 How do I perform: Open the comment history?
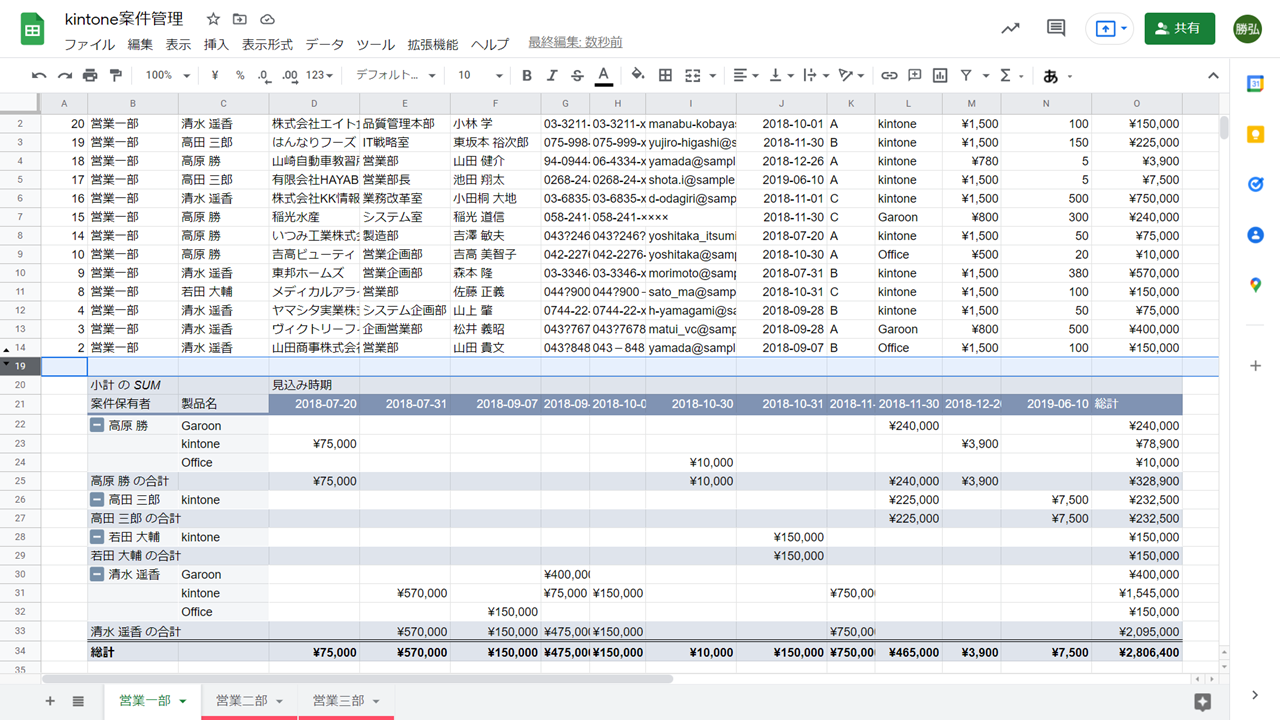click(x=1056, y=28)
